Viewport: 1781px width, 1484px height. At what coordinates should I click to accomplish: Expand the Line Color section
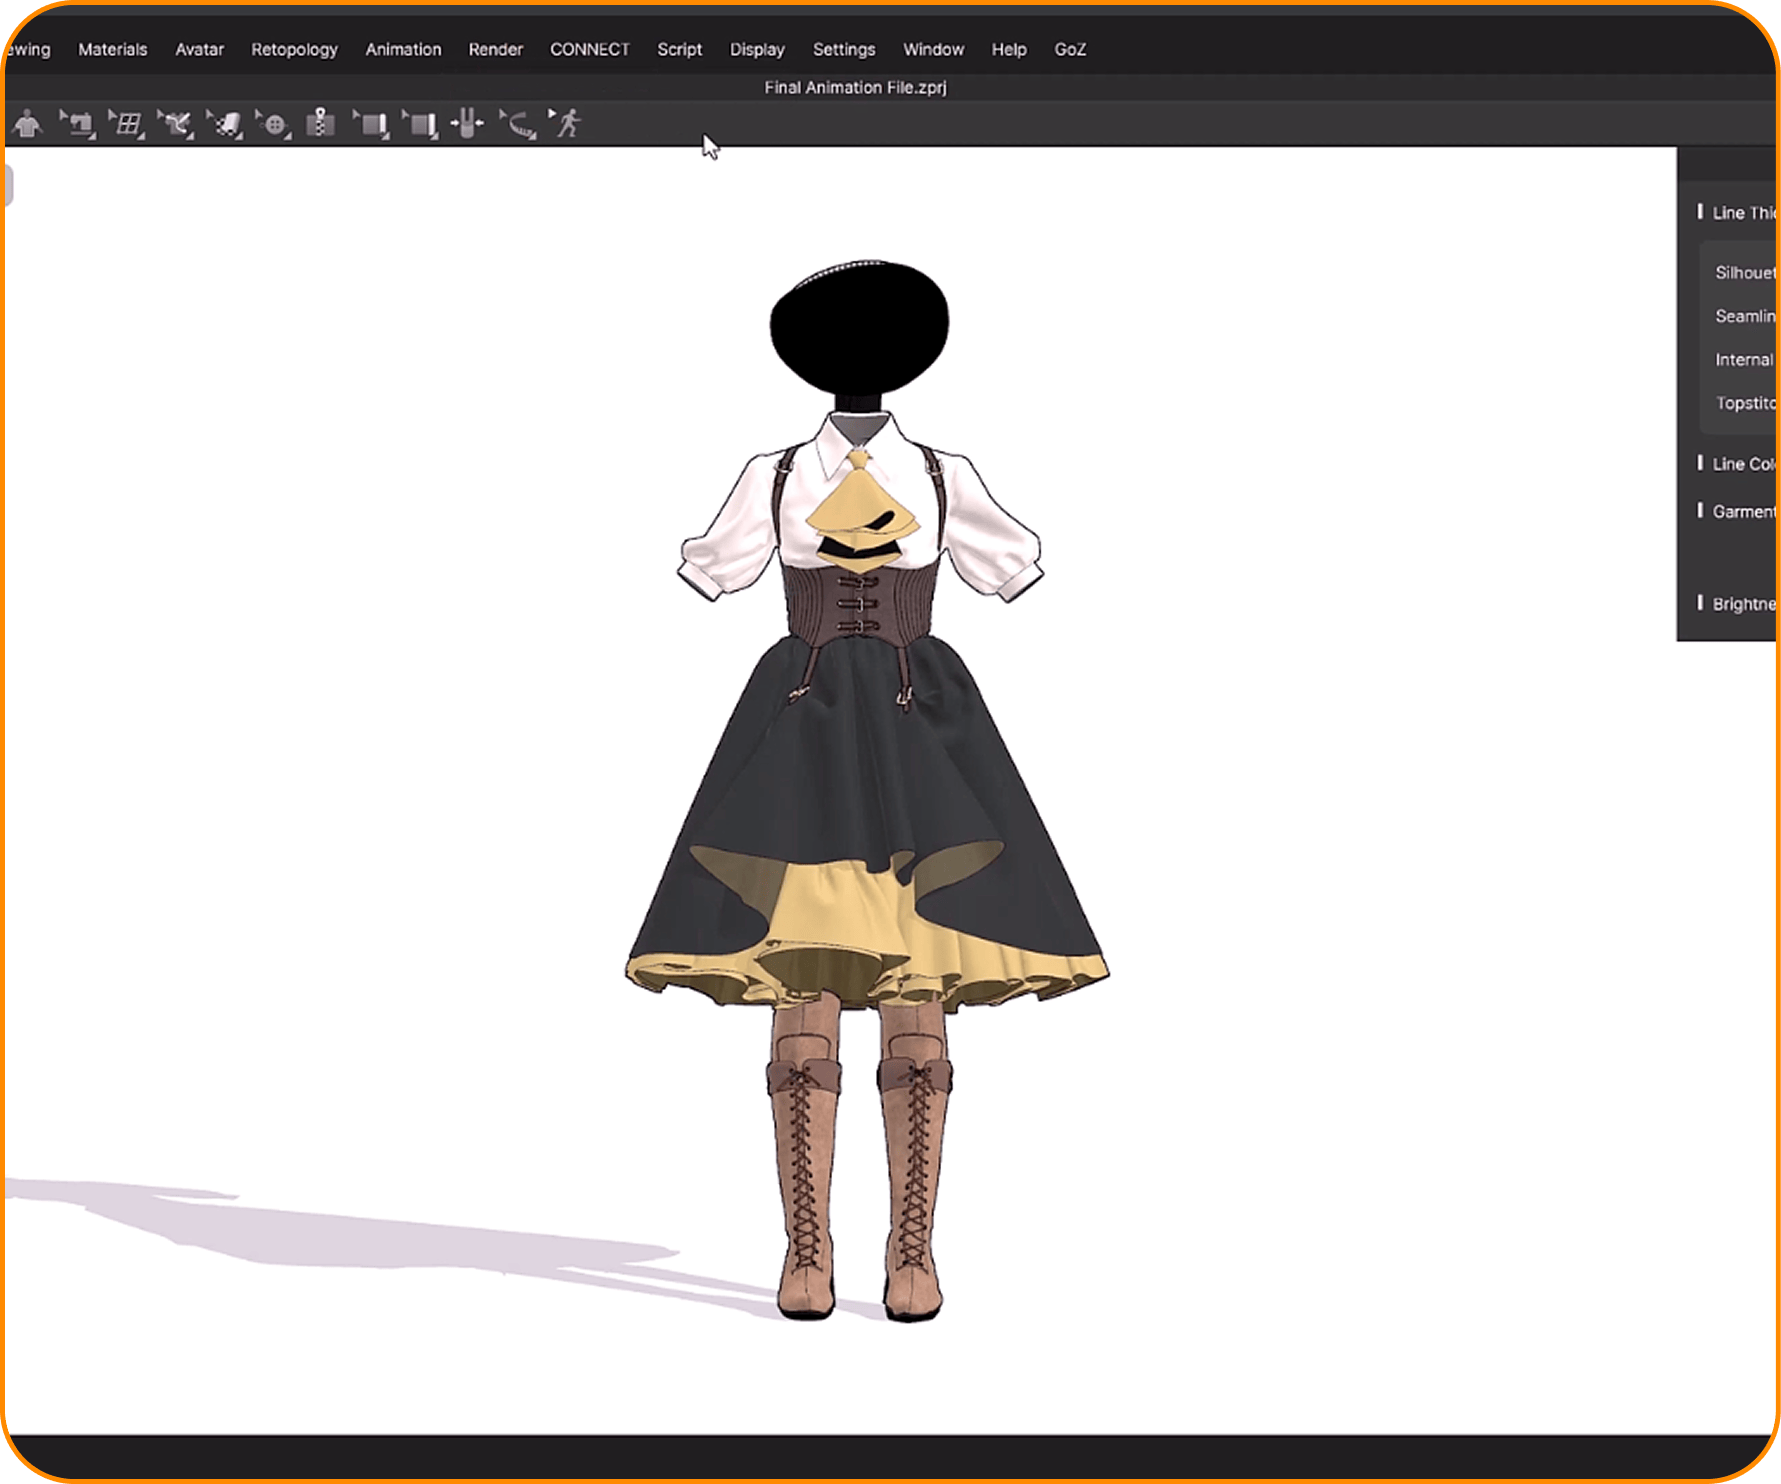1740,464
